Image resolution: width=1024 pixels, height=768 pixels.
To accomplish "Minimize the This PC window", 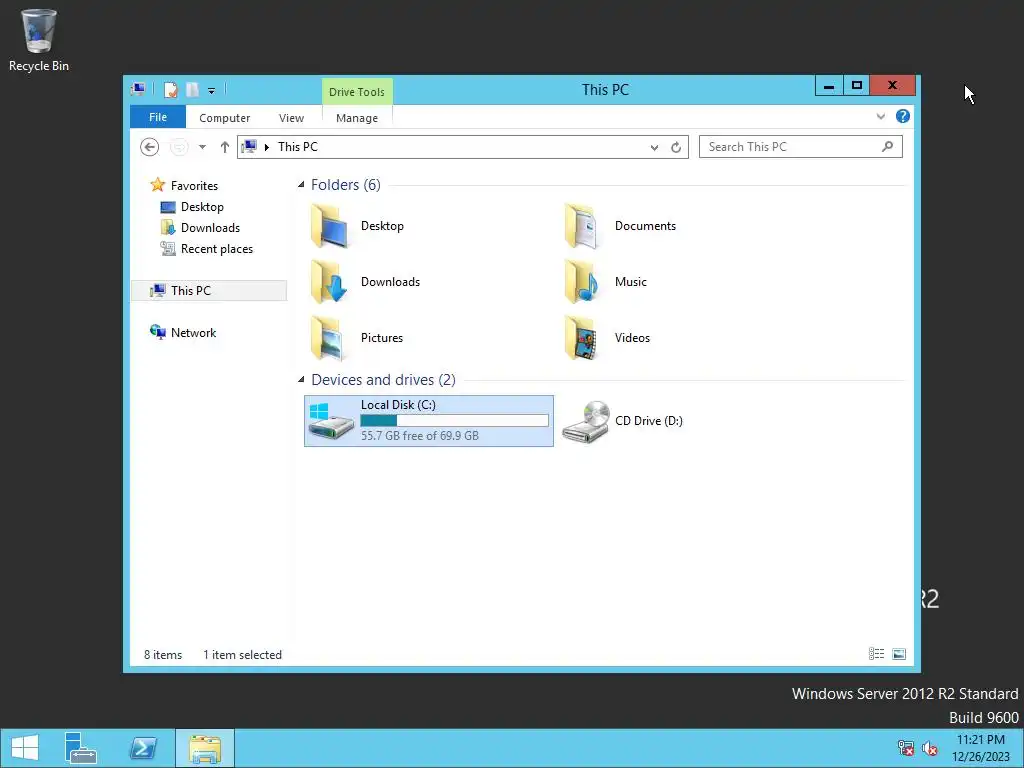I will pos(829,86).
